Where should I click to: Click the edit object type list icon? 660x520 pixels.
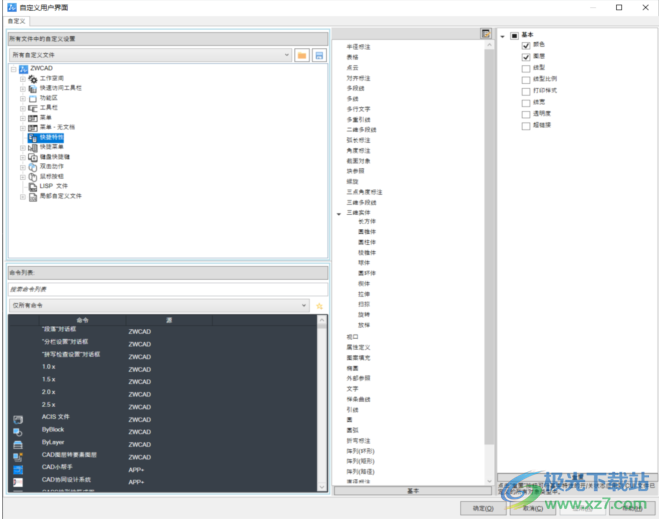[x=486, y=34]
